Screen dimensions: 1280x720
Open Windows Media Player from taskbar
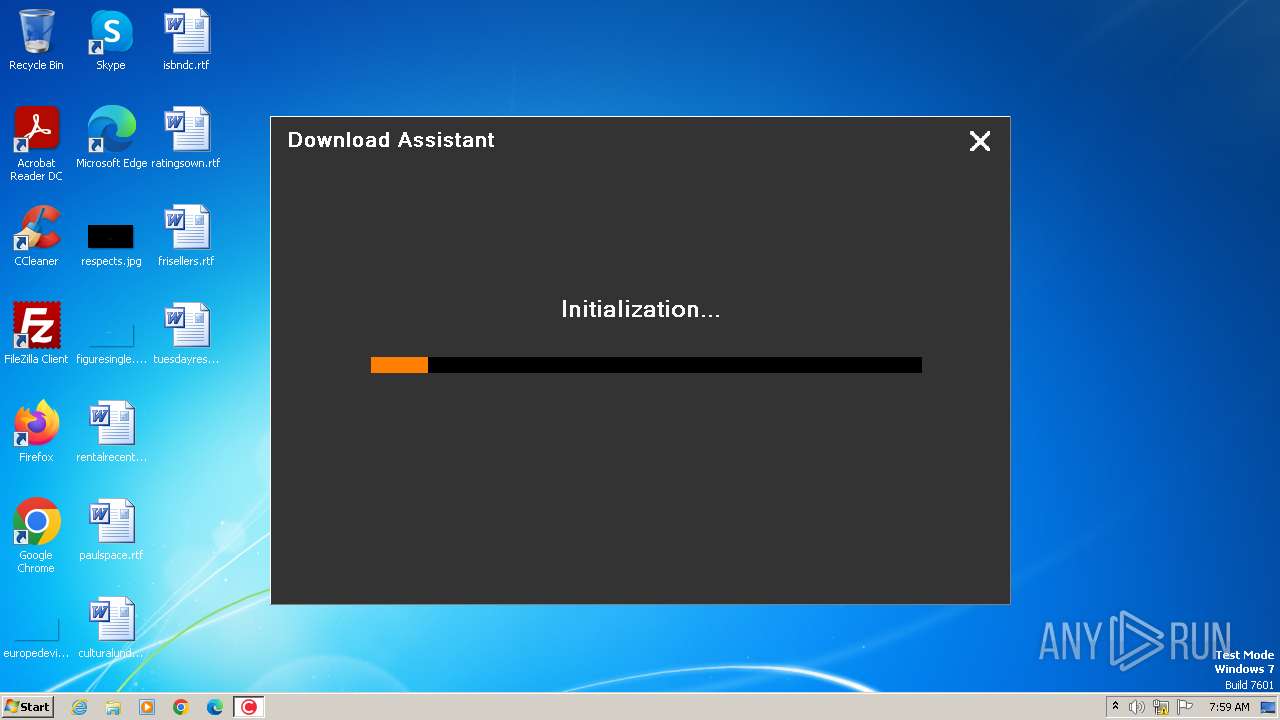[x=147, y=707]
